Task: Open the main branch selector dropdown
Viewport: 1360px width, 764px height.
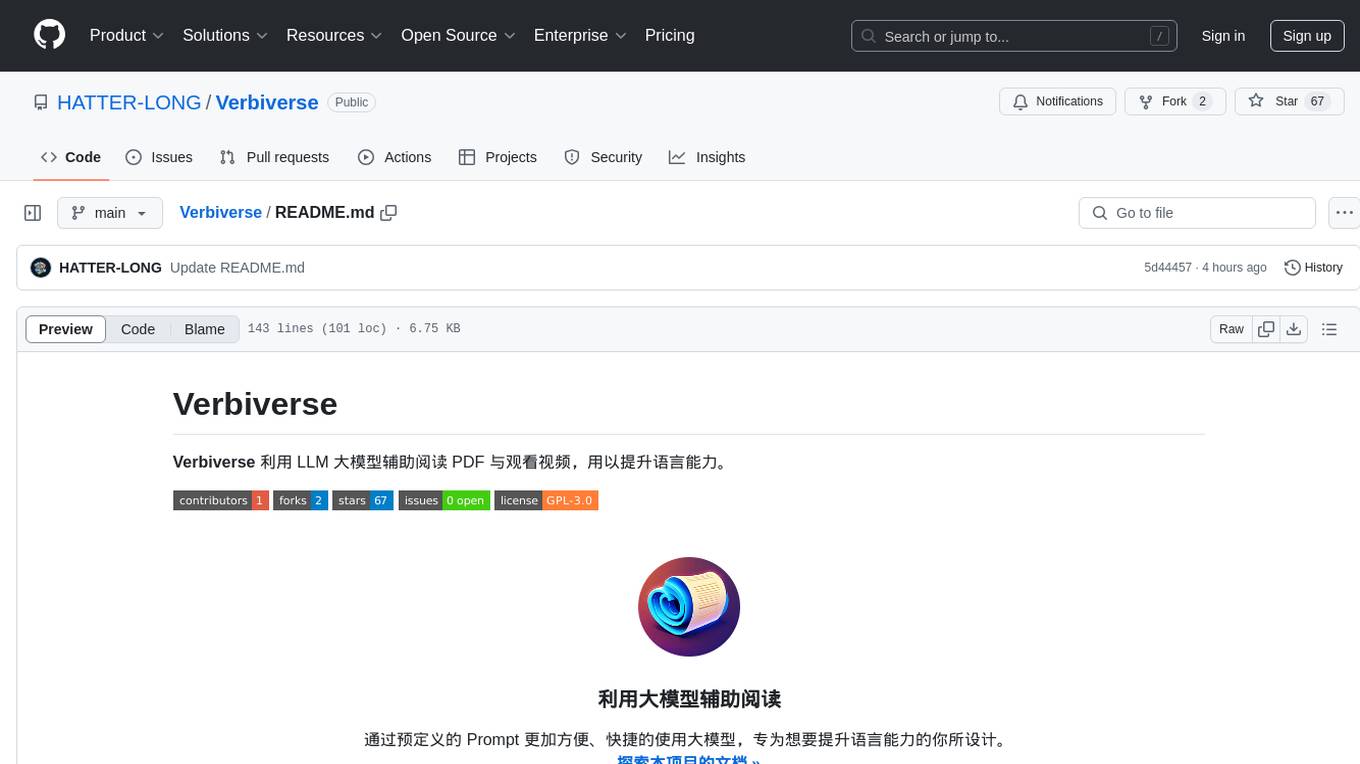Action: (x=110, y=213)
